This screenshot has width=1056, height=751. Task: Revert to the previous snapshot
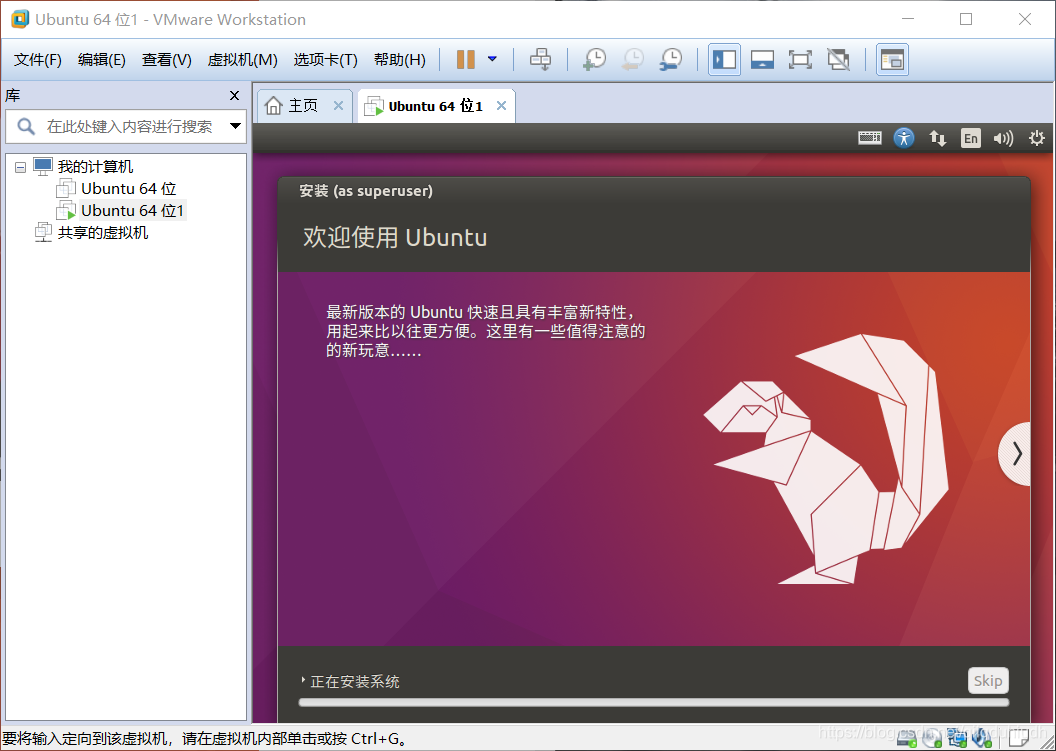pos(632,59)
